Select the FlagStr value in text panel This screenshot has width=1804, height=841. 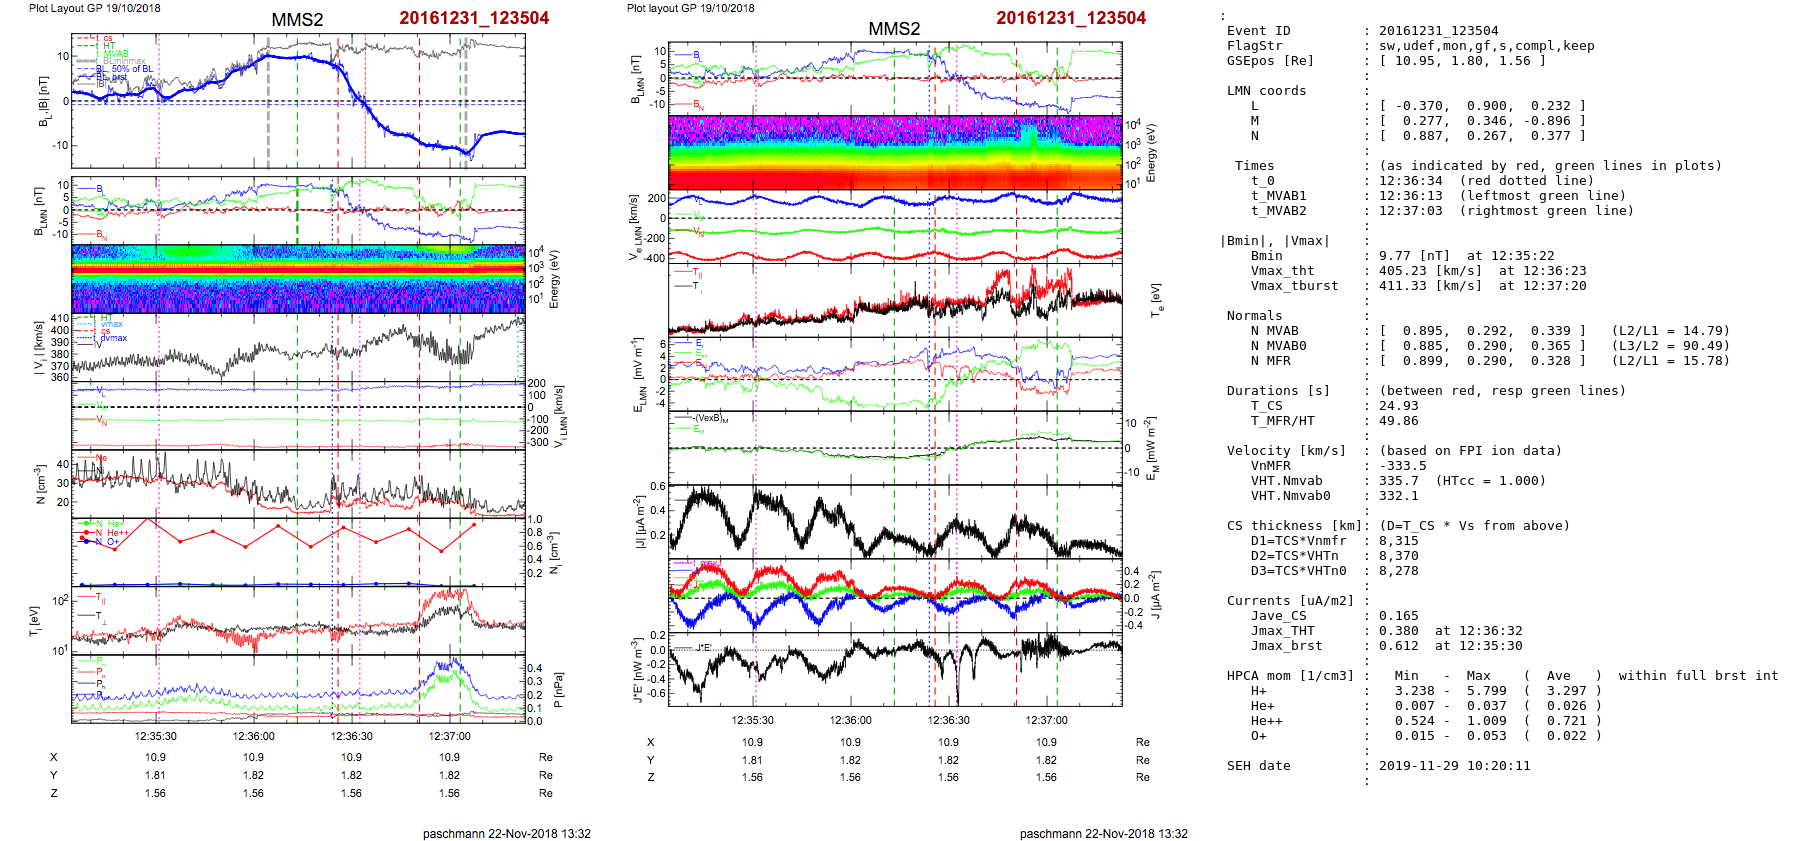click(1486, 46)
